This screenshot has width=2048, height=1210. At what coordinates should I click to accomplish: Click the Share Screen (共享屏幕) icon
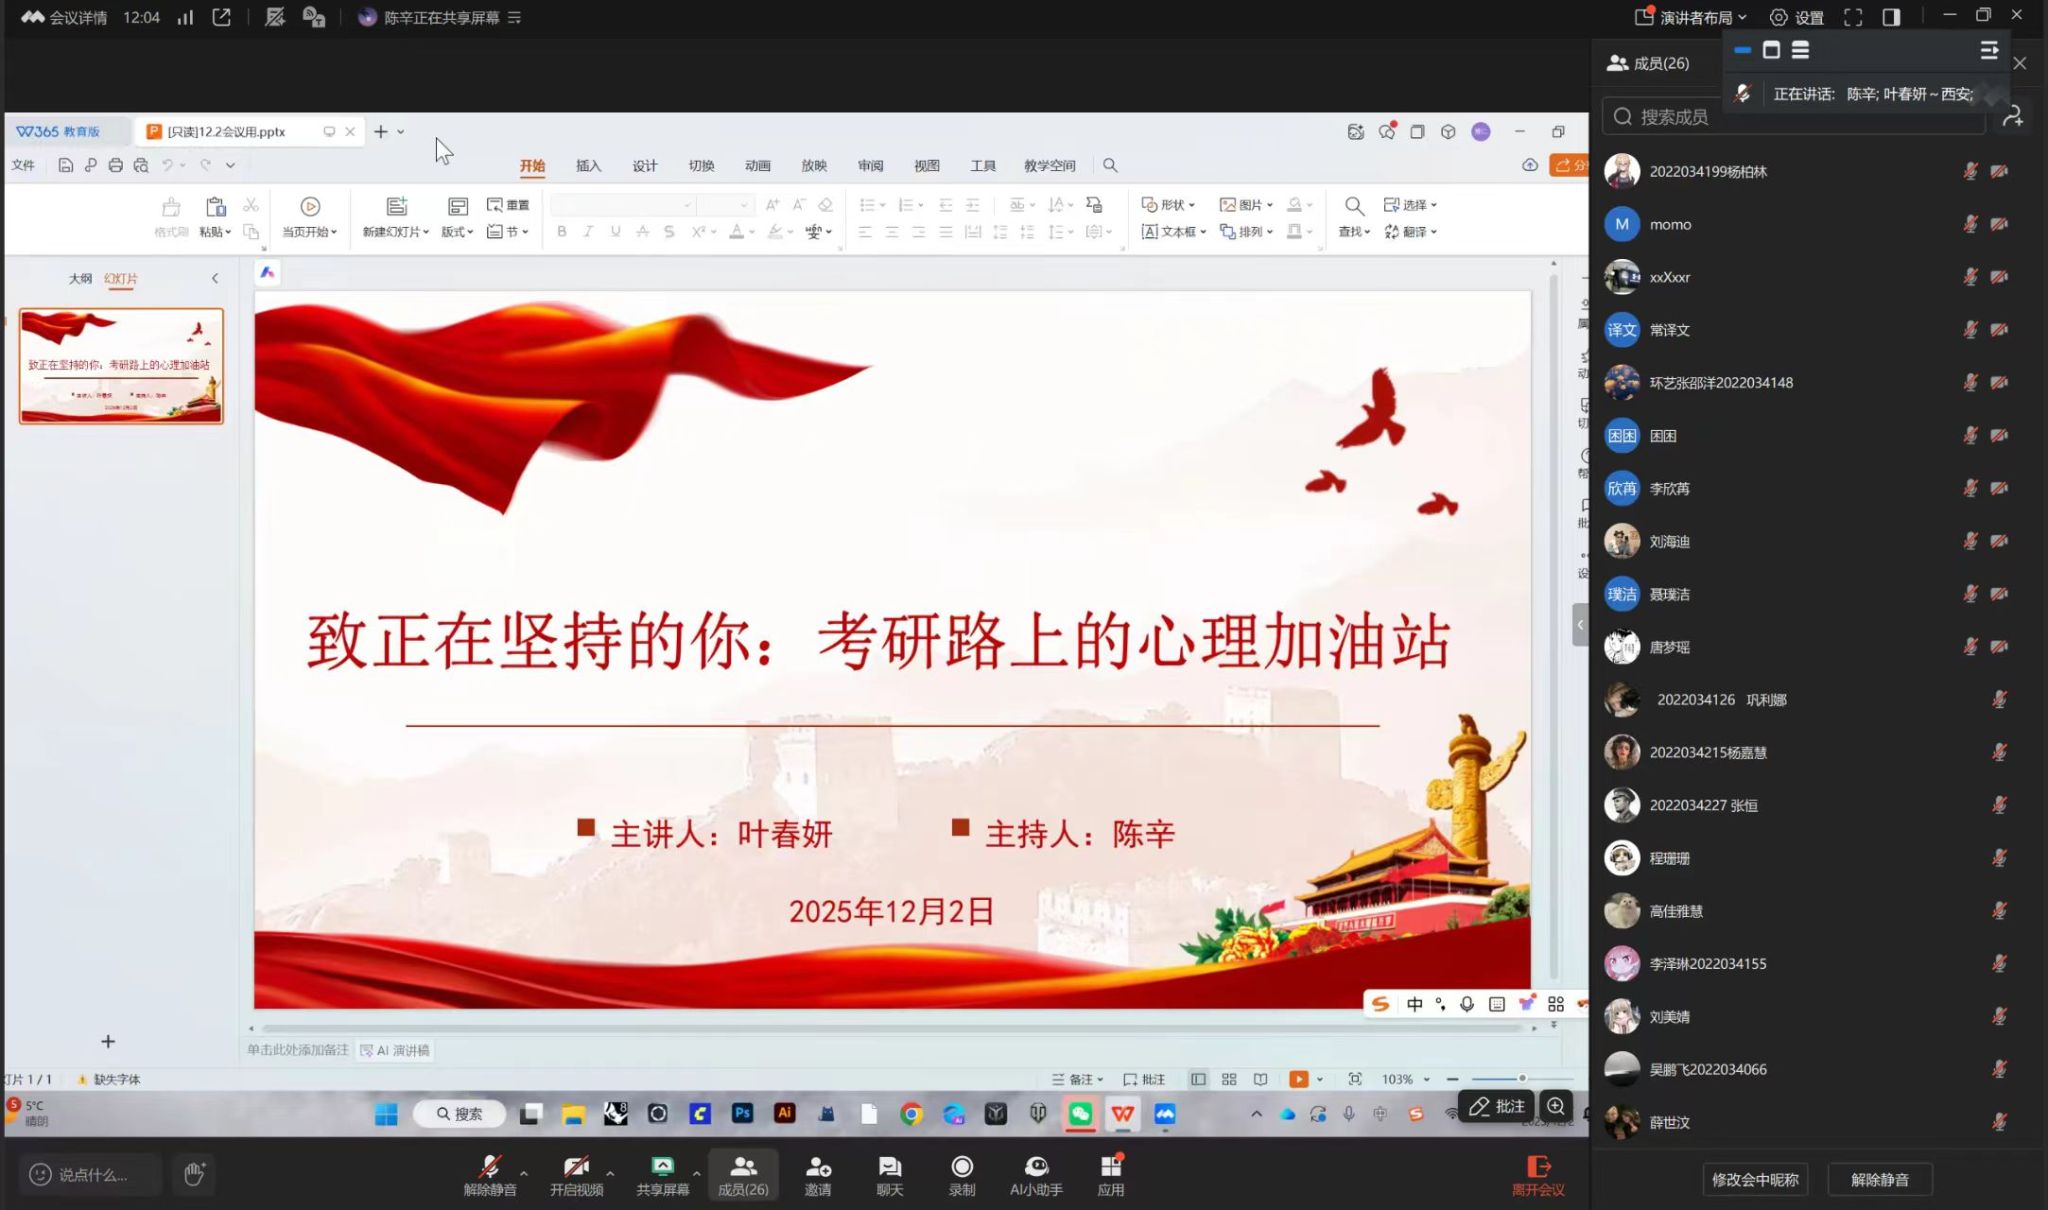pos(662,1168)
